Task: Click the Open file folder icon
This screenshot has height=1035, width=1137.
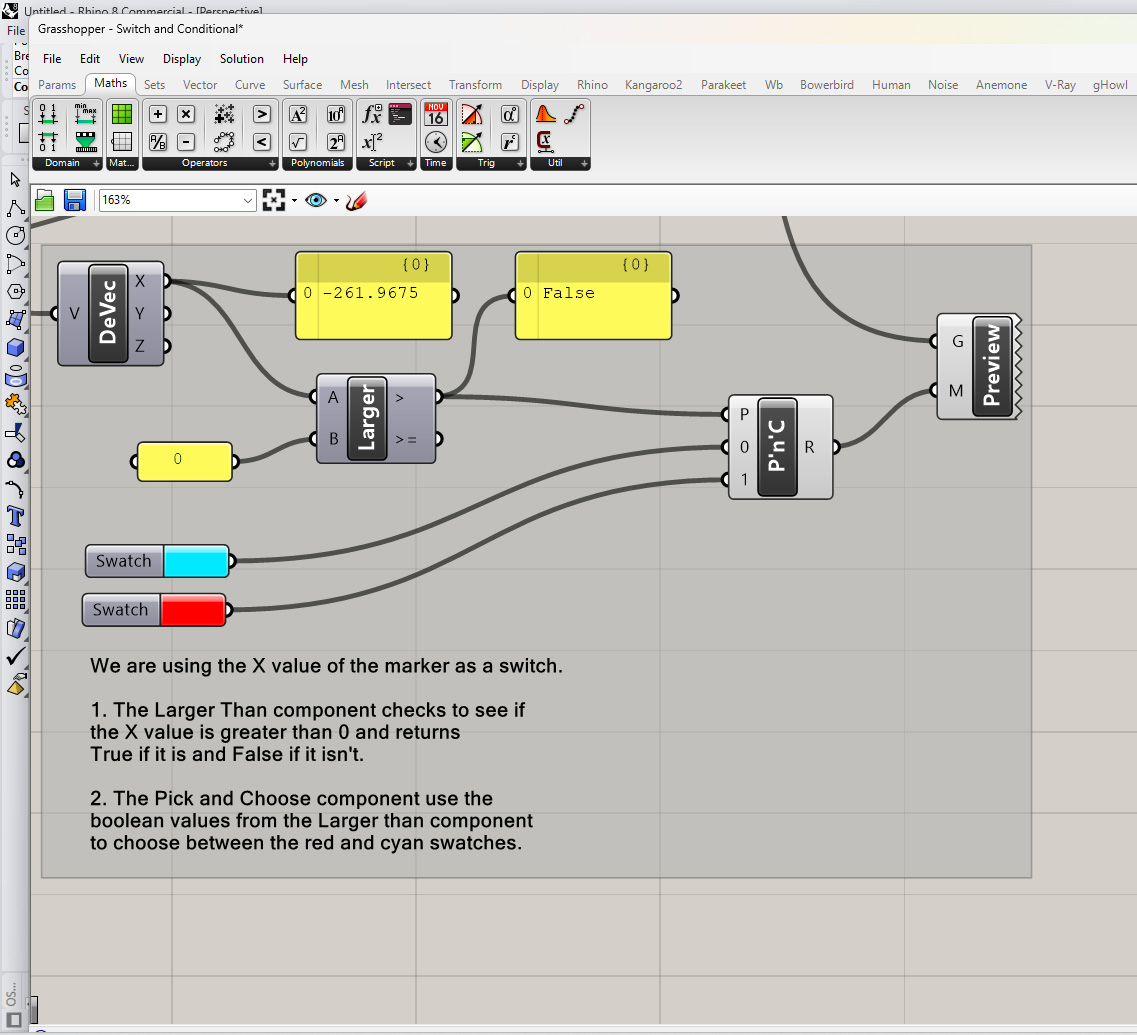Action: [x=45, y=200]
